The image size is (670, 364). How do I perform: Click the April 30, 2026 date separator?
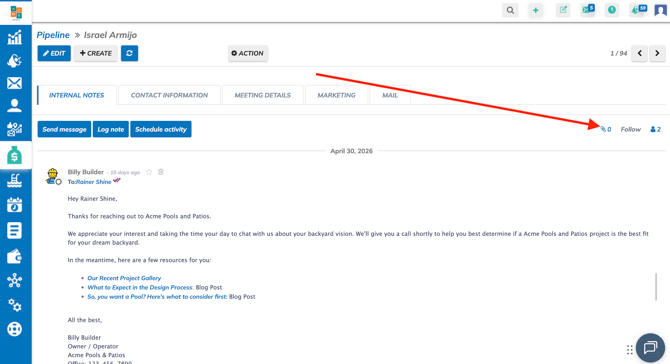(x=351, y=151)
